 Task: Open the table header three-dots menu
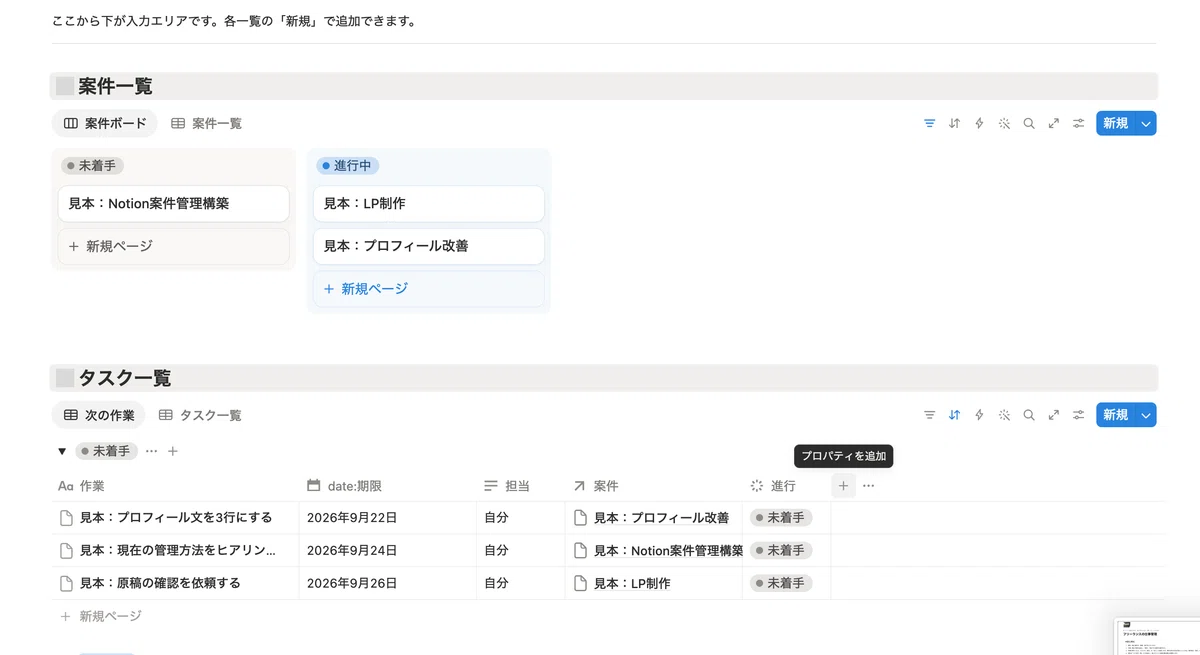[868, 485]
